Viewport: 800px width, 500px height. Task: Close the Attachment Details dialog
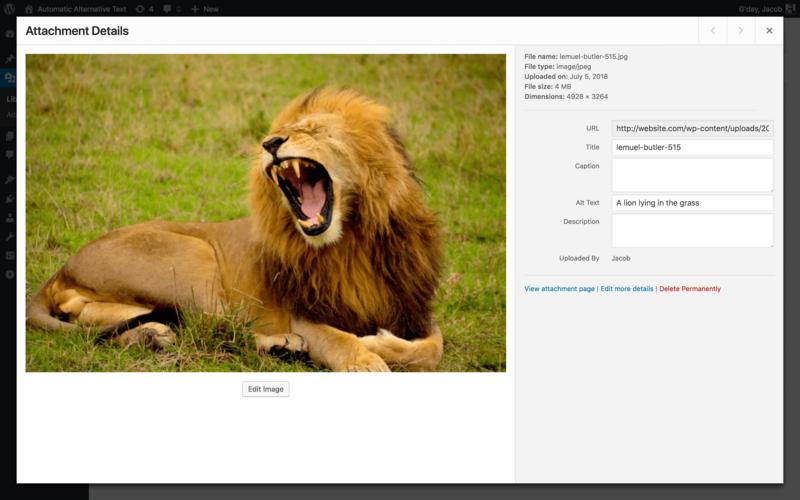(769, 31)
